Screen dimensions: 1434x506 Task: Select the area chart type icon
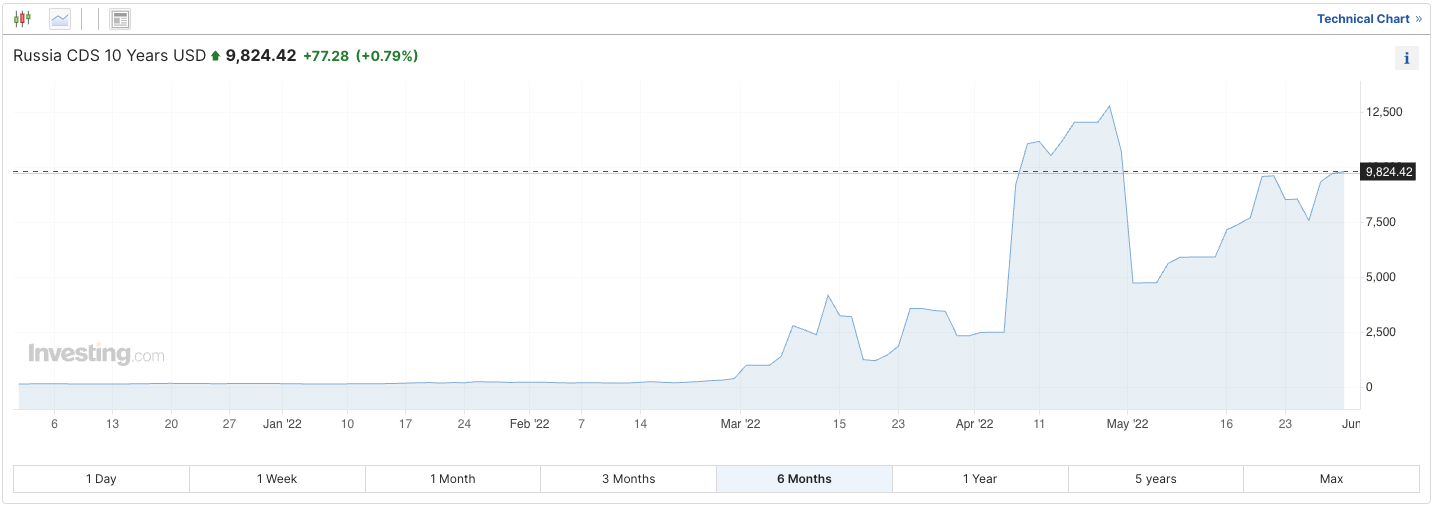click(x=60, y=19)
